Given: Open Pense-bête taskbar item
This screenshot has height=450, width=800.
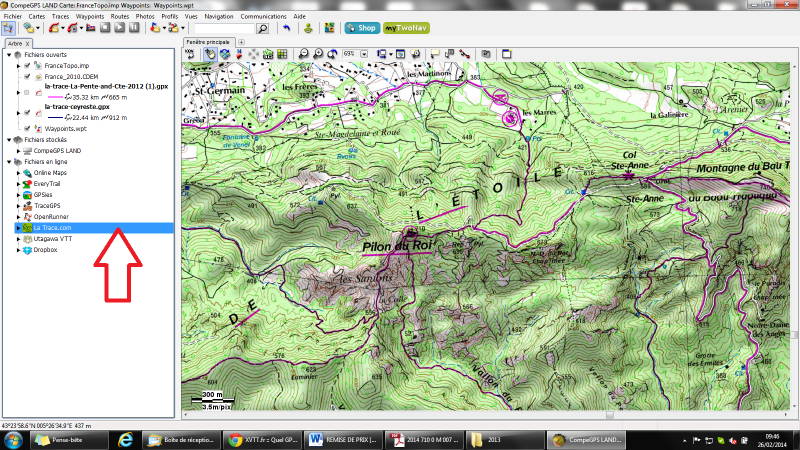Looking at the screenshot, I should (70, 440).
